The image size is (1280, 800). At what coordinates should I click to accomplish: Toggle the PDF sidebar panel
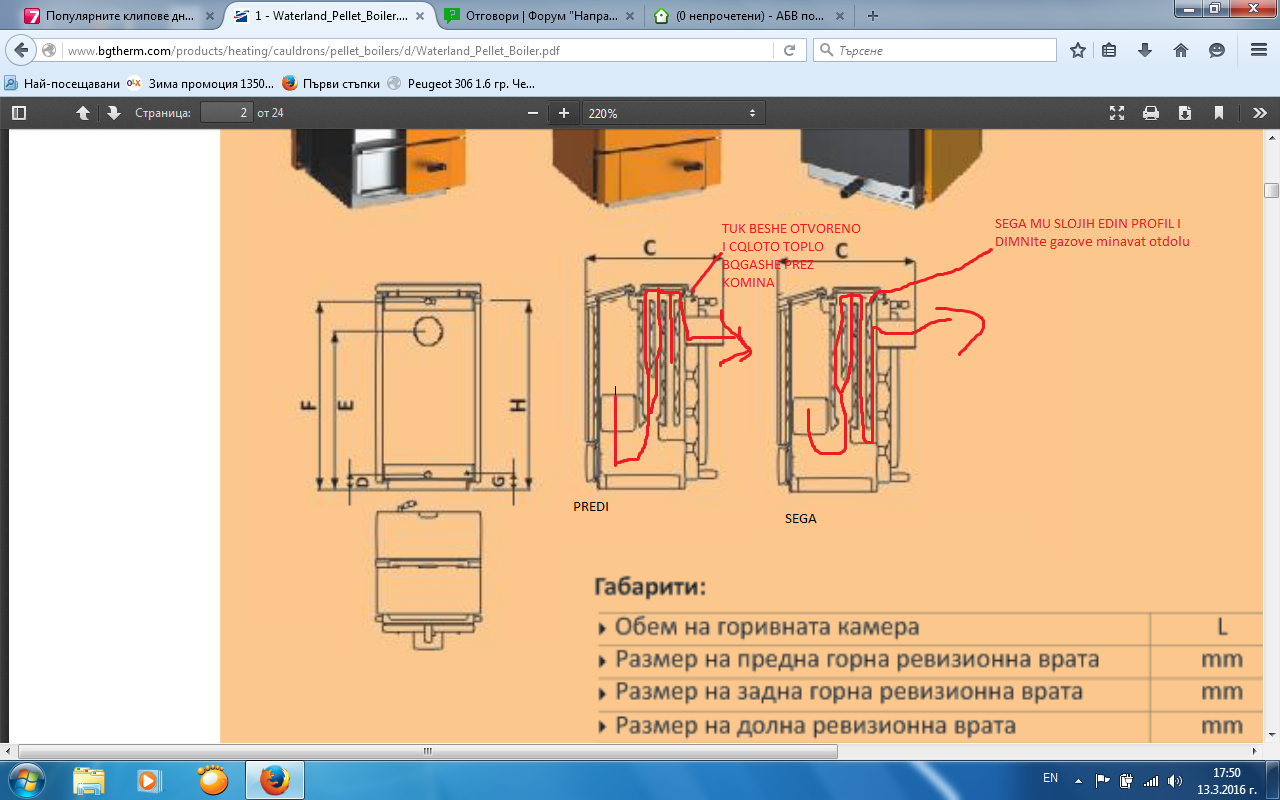[x=18, y=113]
